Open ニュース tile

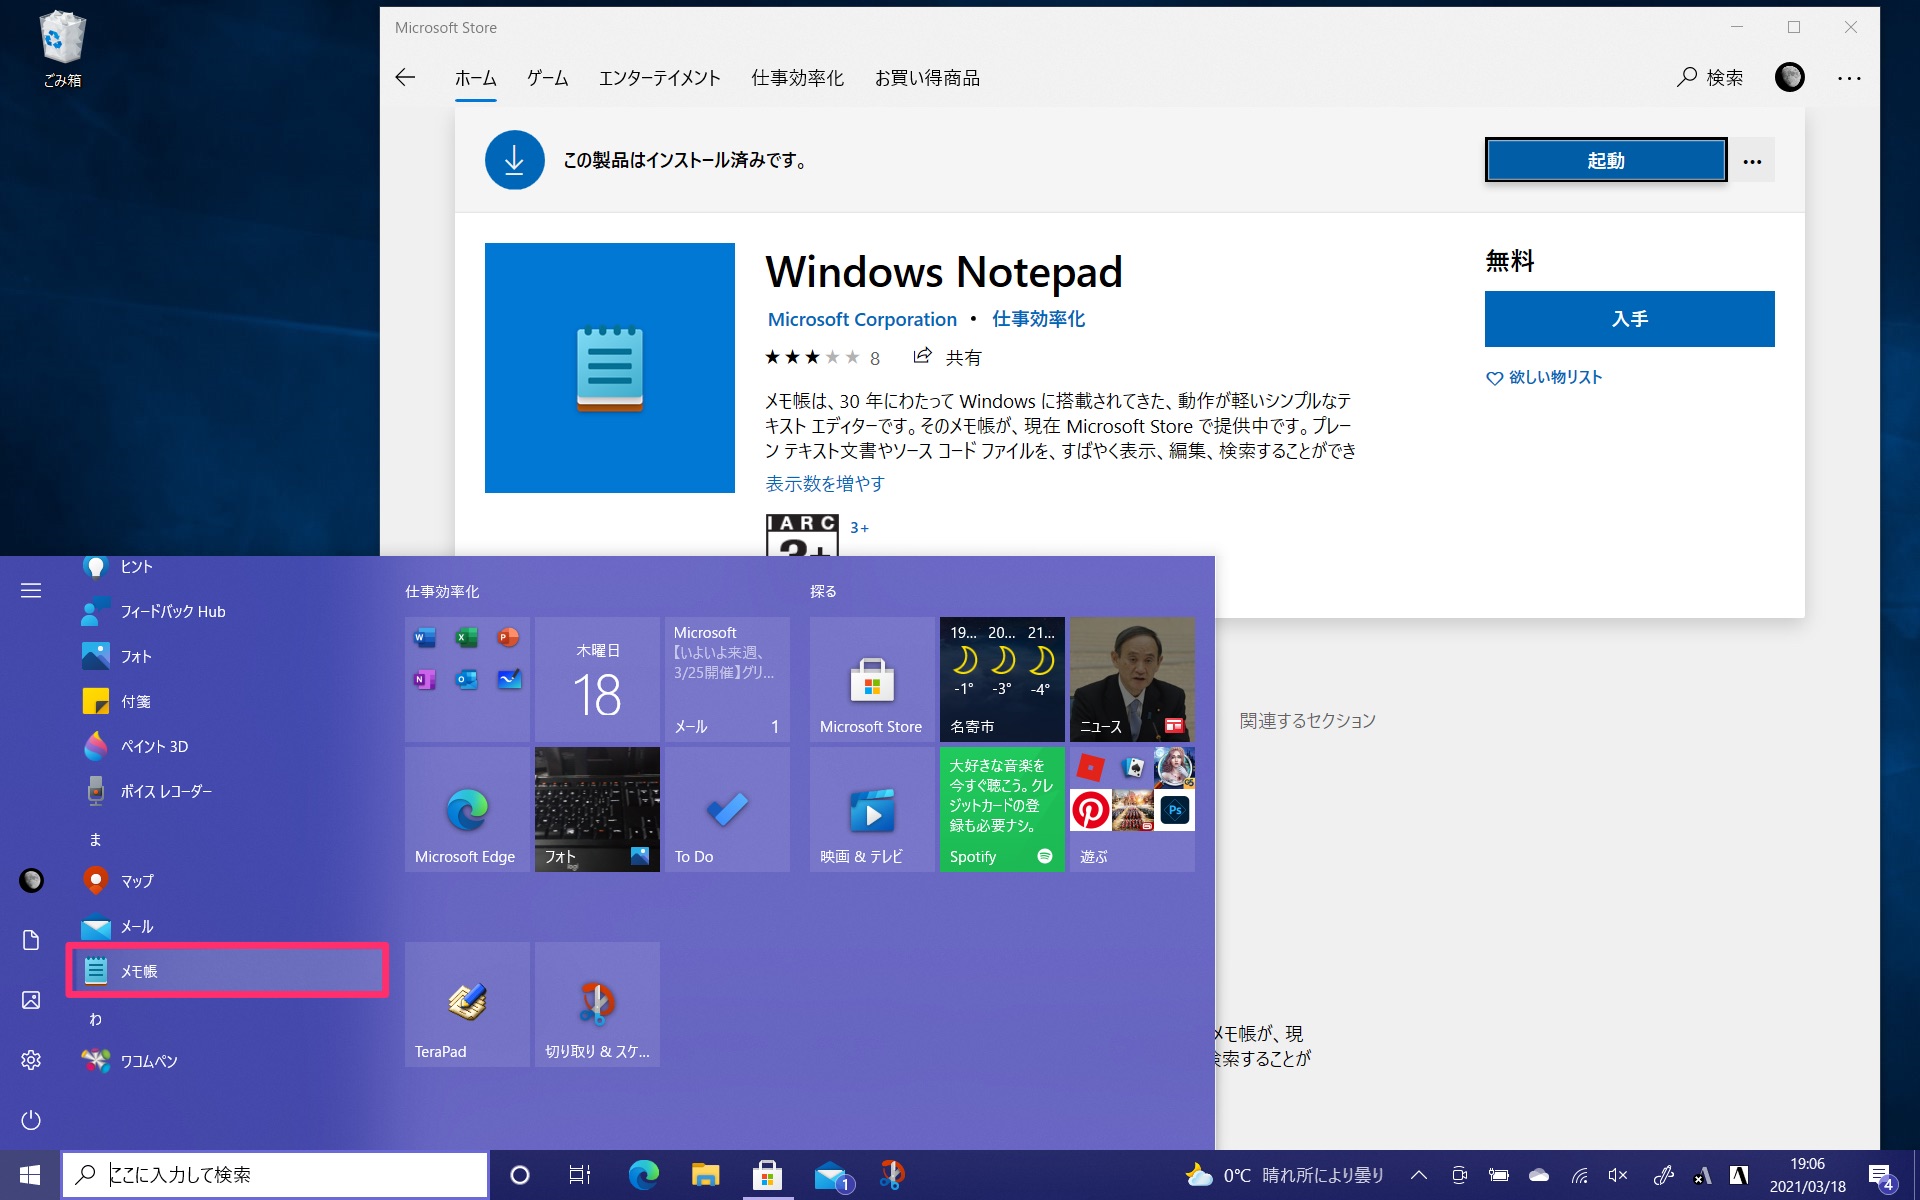pos(1132,679)
